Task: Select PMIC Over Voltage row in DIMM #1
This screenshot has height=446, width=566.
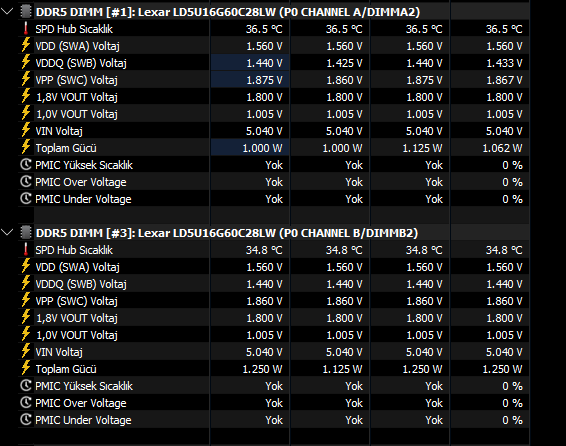Action: [274, 182]
